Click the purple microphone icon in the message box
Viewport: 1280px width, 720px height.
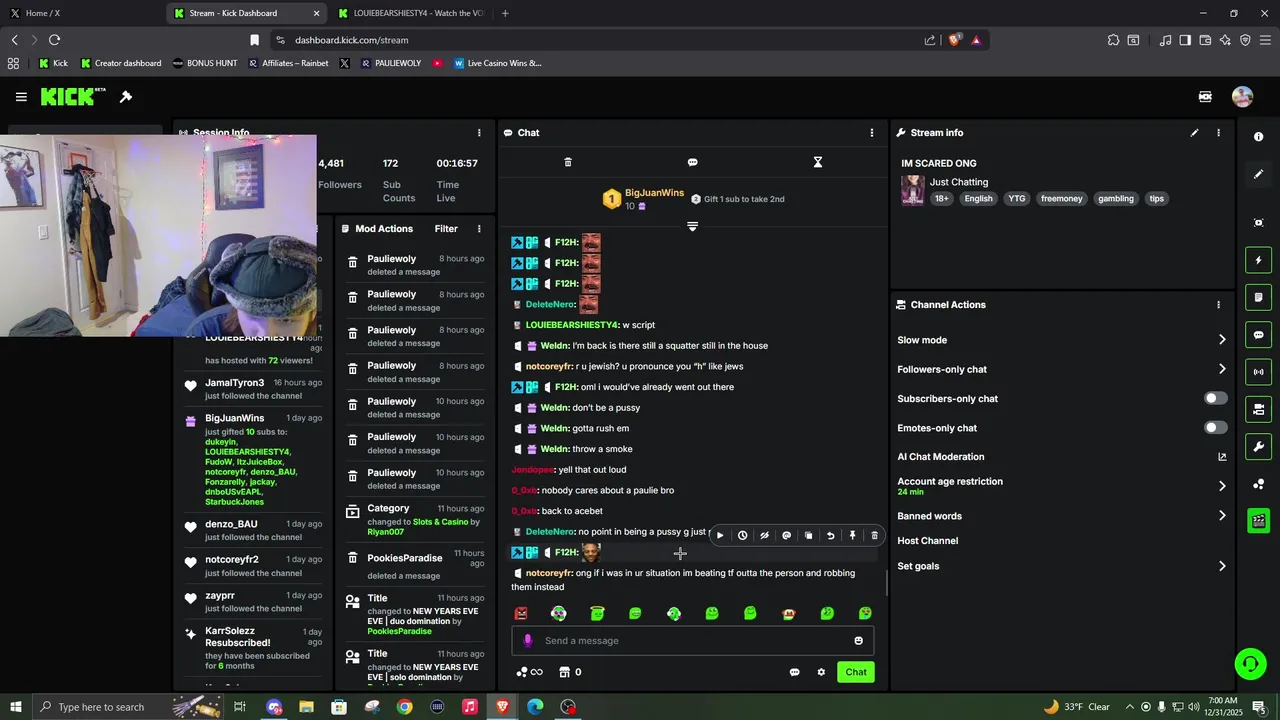[528, 641]
